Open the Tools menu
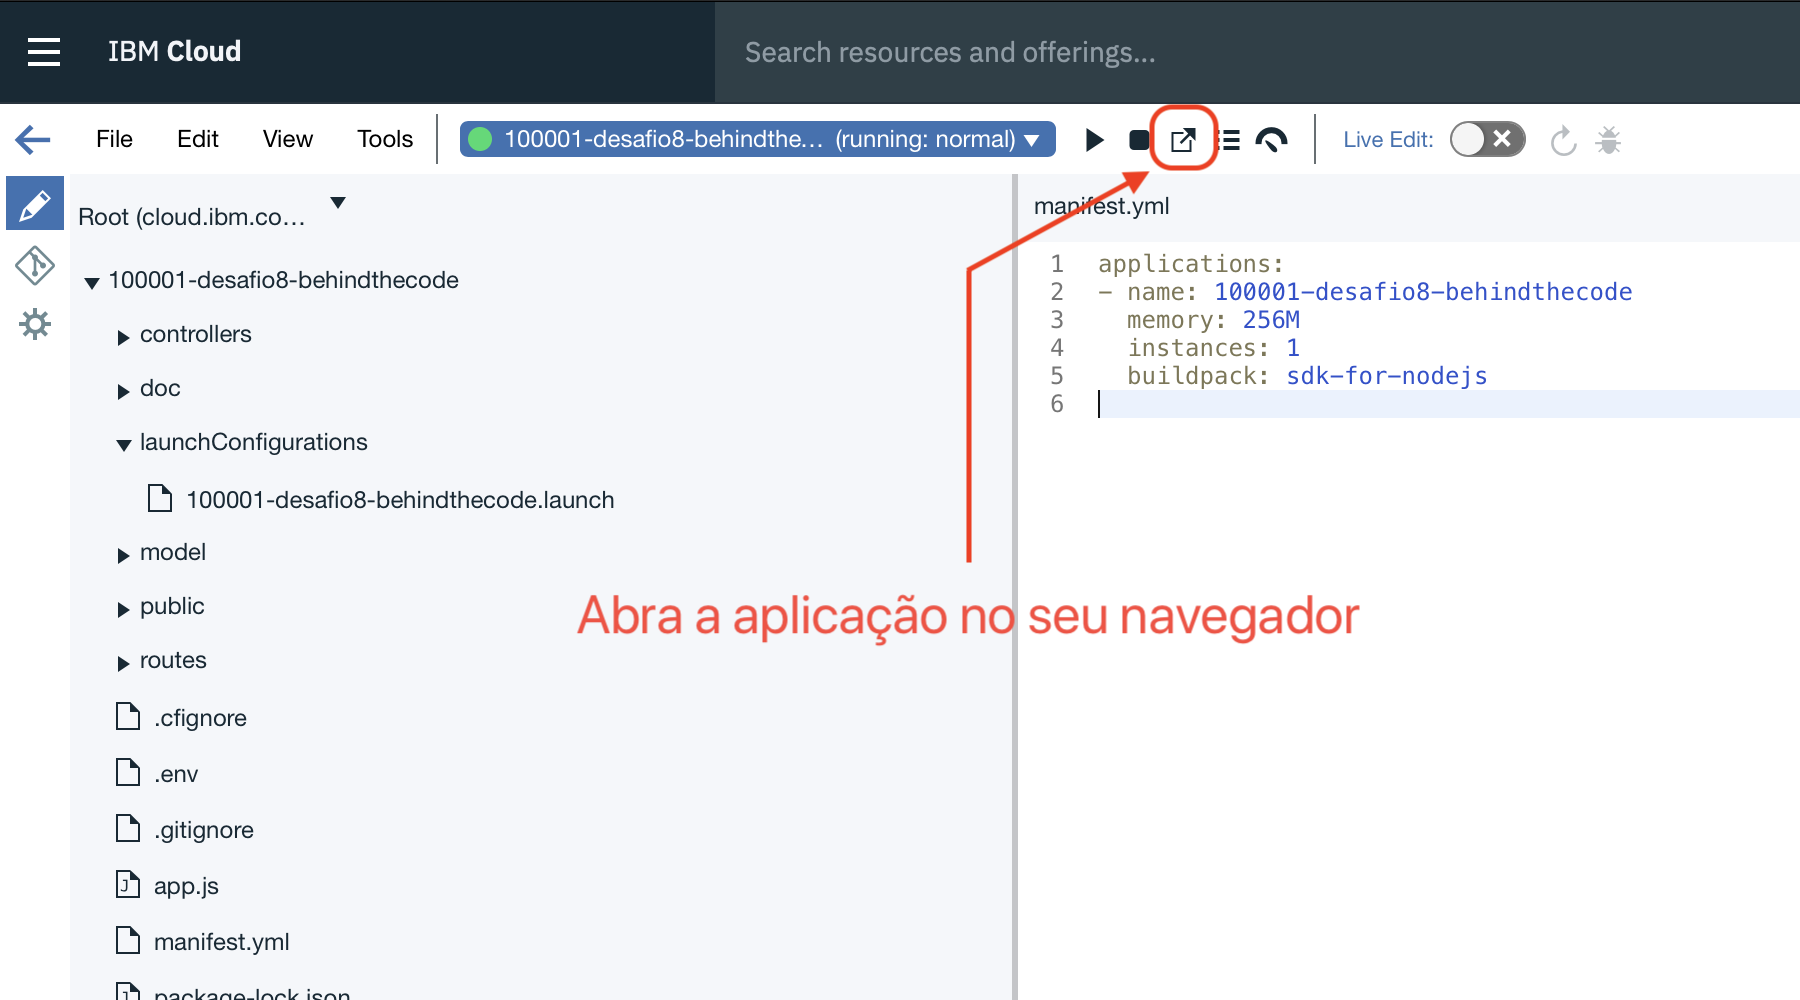This screenshot has width=1800, height=1000. [385, 139]
